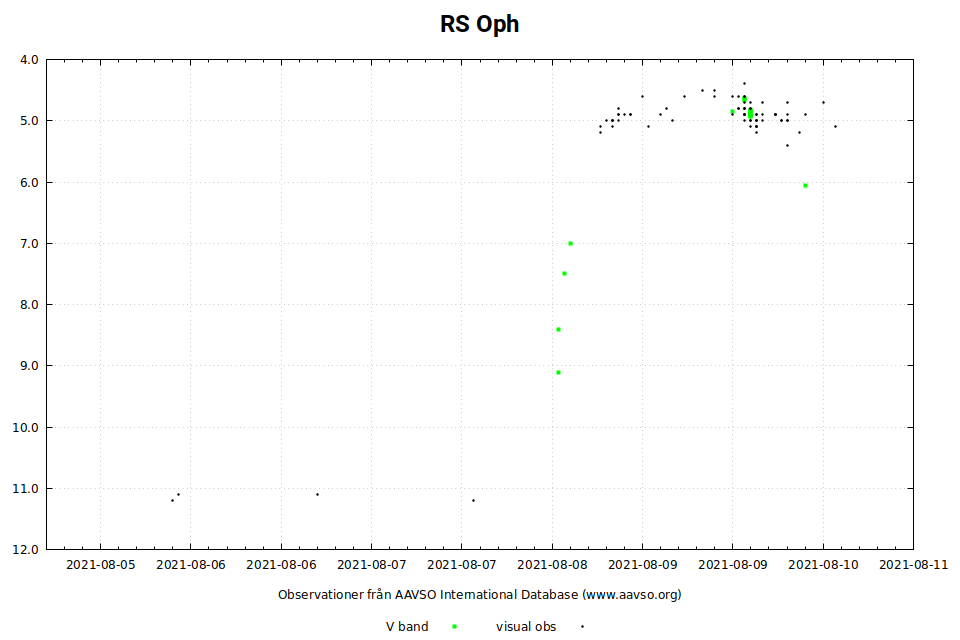Open the www.aavso.org source text
This screenshot has height=640, width=960.
[632, 595]
